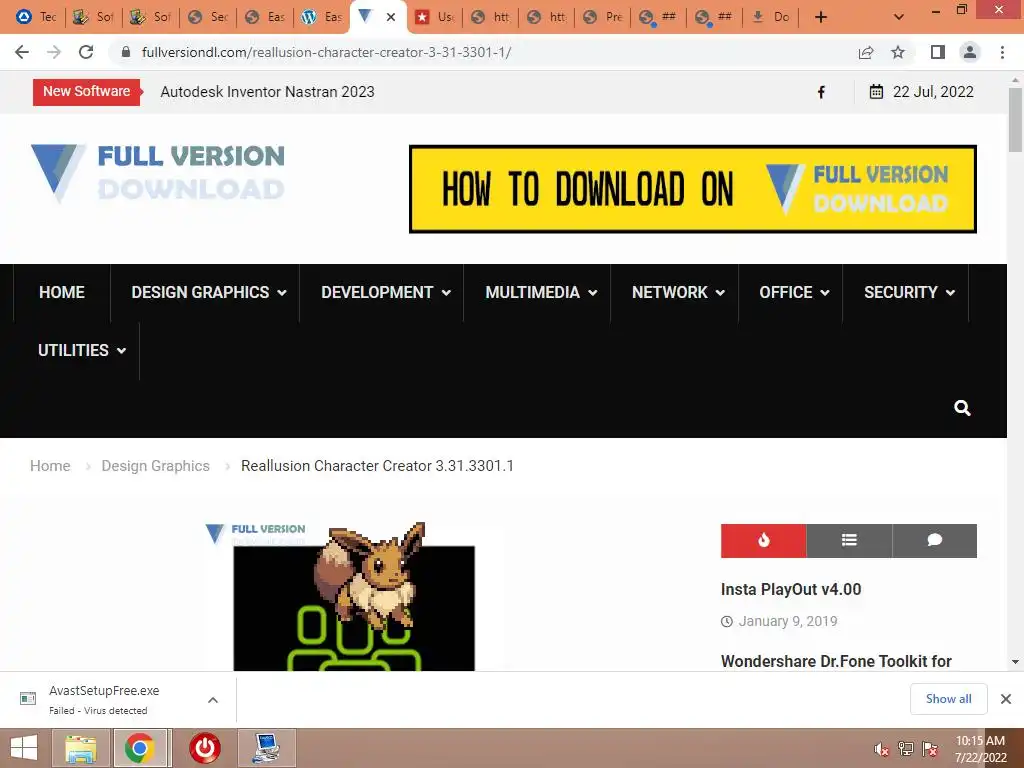Expand the Security menu
The width and height of the screenshot is (1024, 768).
[x=909, y=292]
